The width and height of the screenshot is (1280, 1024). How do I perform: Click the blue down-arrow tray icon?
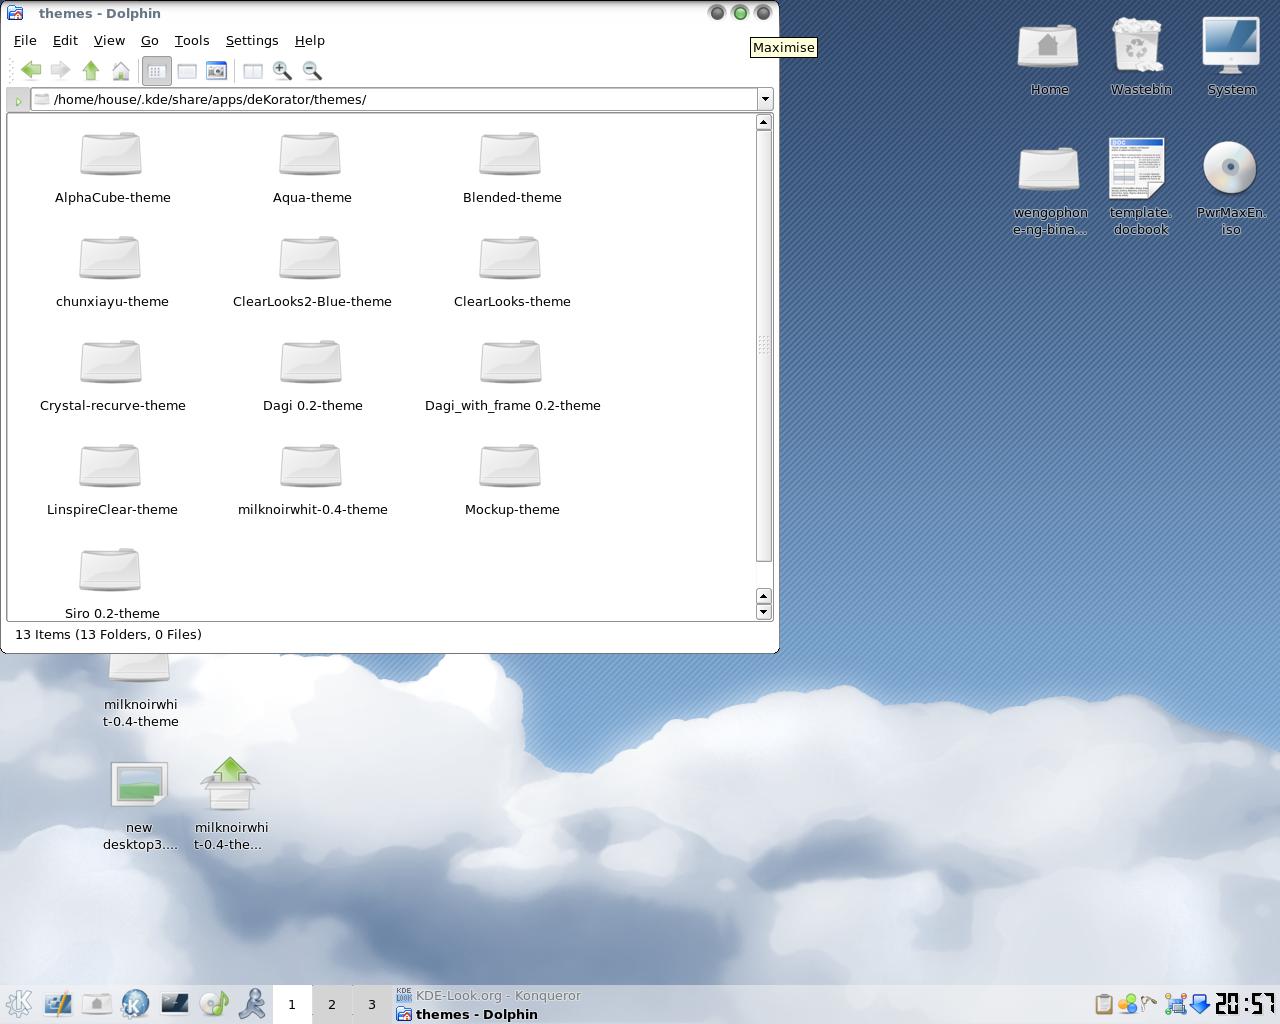coord(1199,1004)
